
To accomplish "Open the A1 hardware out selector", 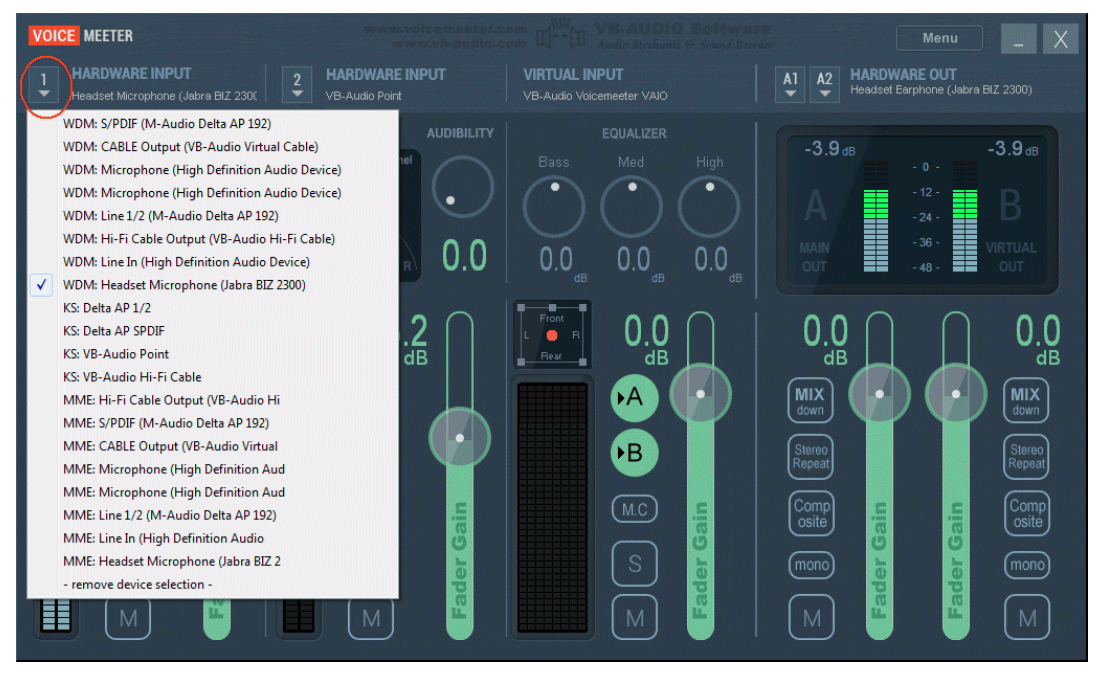I will click(791, 85).
